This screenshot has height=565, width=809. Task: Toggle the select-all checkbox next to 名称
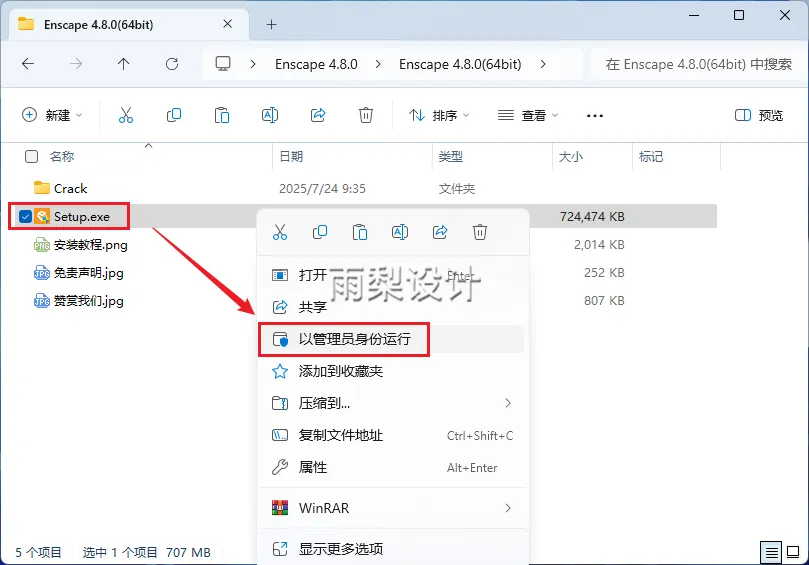coord(31,156)
